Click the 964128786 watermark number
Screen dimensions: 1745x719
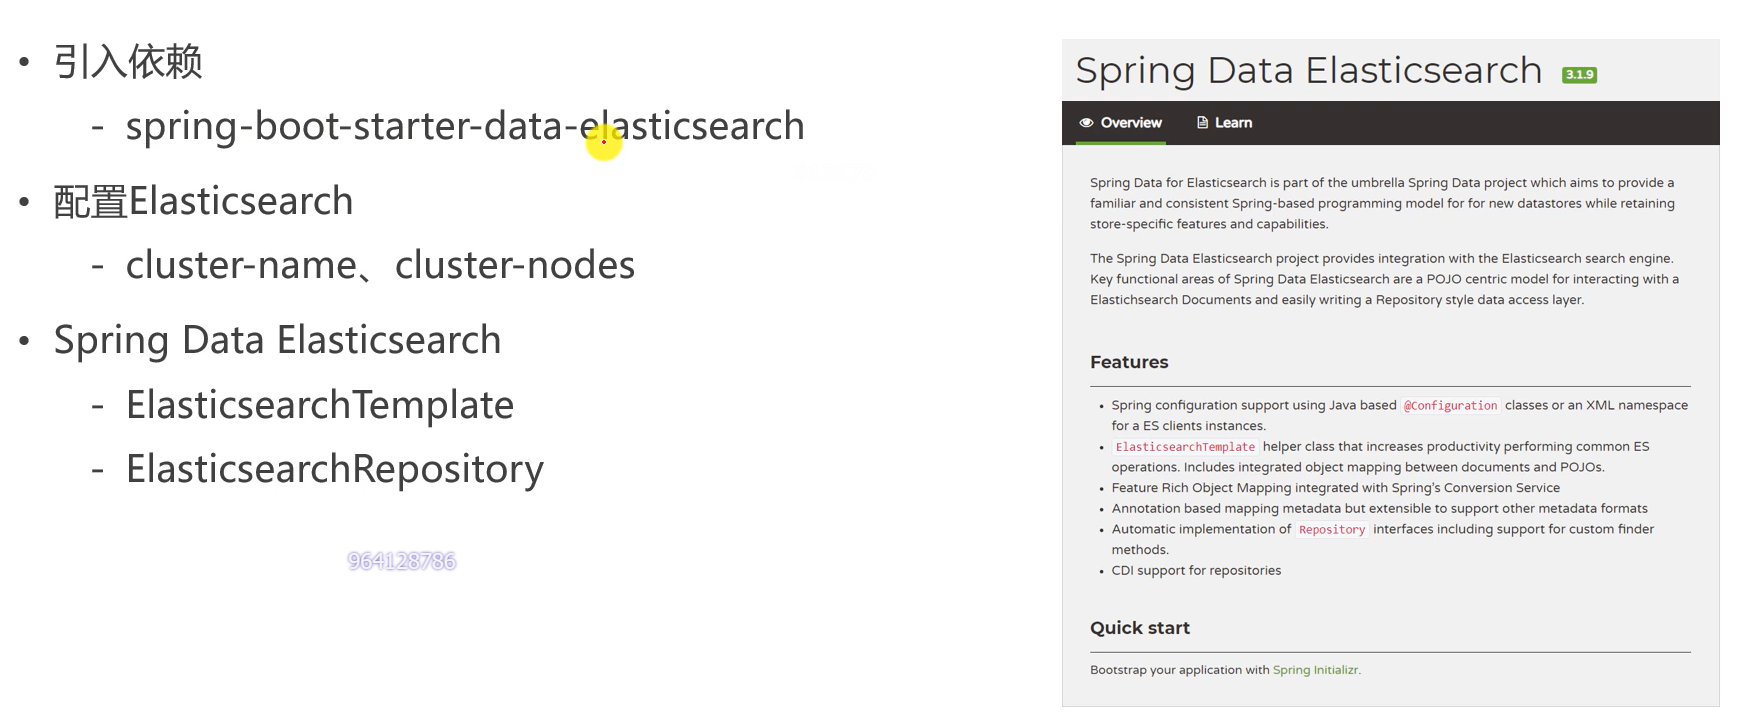(x=402, y=561)
